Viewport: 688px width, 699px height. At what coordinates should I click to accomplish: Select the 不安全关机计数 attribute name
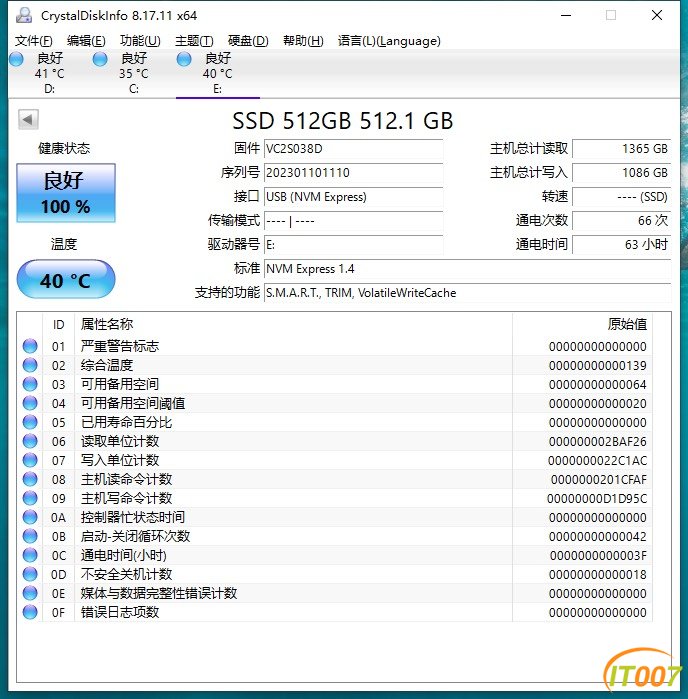[x=126, y=574]
